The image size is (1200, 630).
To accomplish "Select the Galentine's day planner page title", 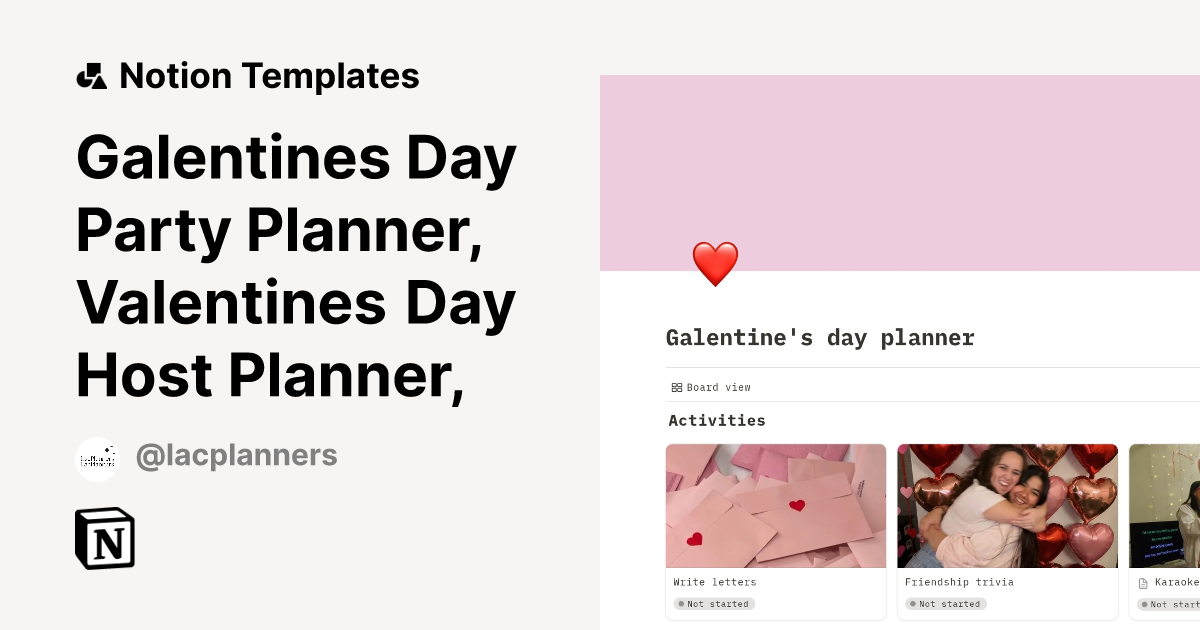I will pos(820,337).
